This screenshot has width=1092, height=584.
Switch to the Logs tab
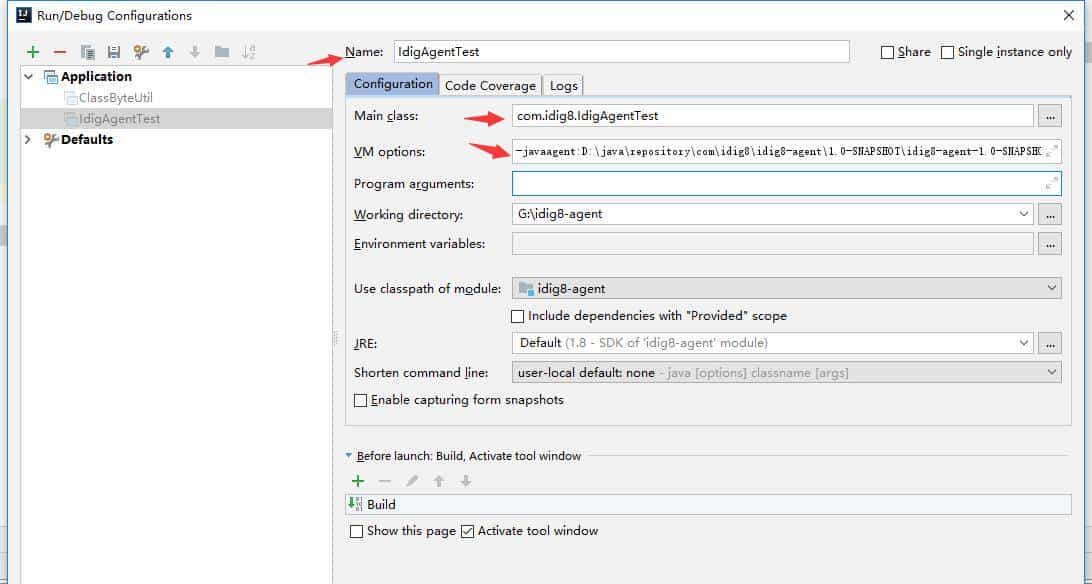(x=563, y=85)
